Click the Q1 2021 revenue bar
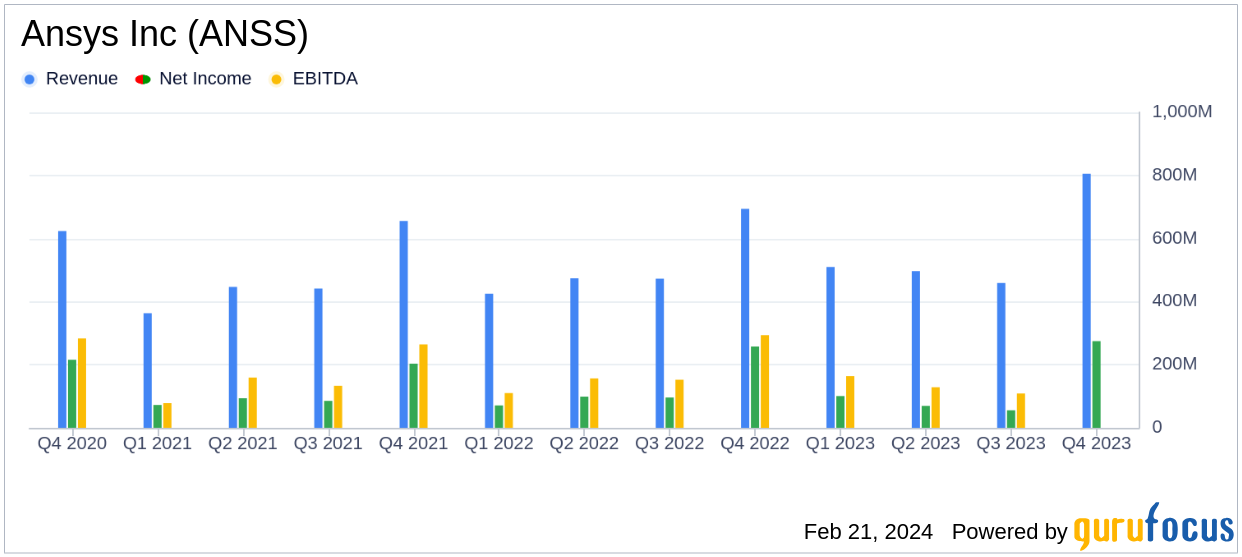This screenshot has width=1242, height=557. click(x=147, y=371)
